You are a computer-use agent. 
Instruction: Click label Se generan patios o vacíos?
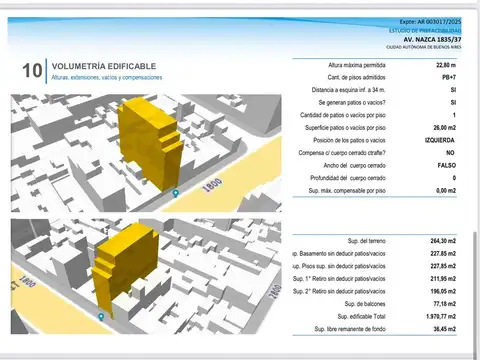[352, 103]
